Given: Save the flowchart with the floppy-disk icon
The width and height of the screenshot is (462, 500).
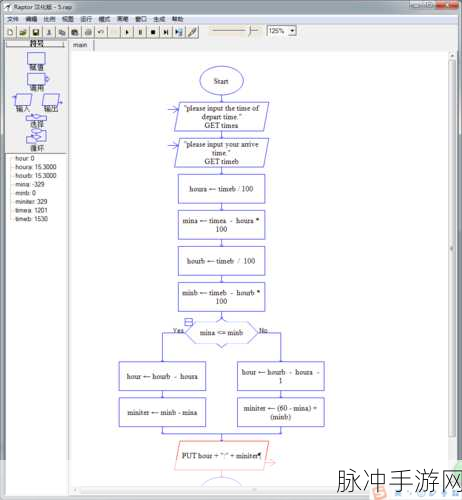Looking at the screenshot, I should pos(36,32).
